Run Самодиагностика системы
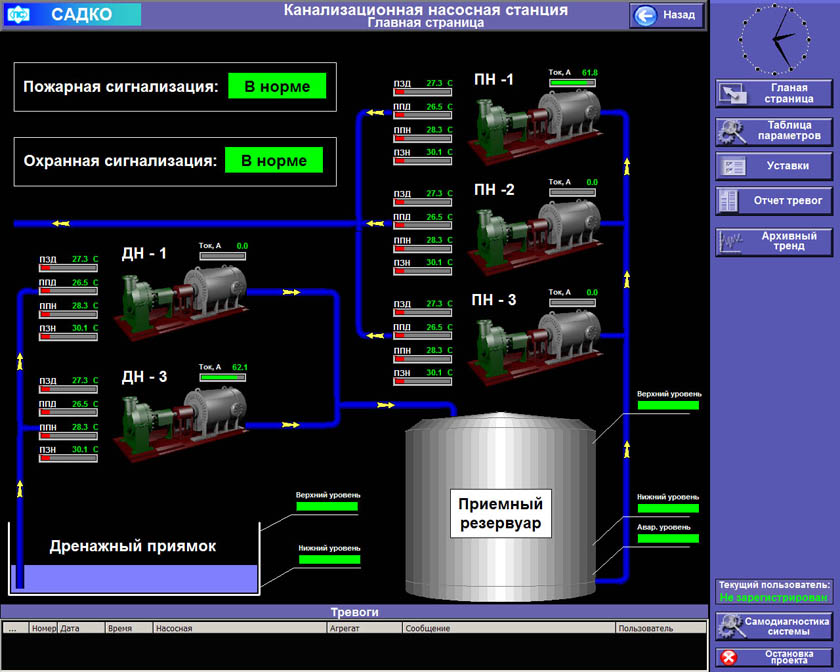 774,626
